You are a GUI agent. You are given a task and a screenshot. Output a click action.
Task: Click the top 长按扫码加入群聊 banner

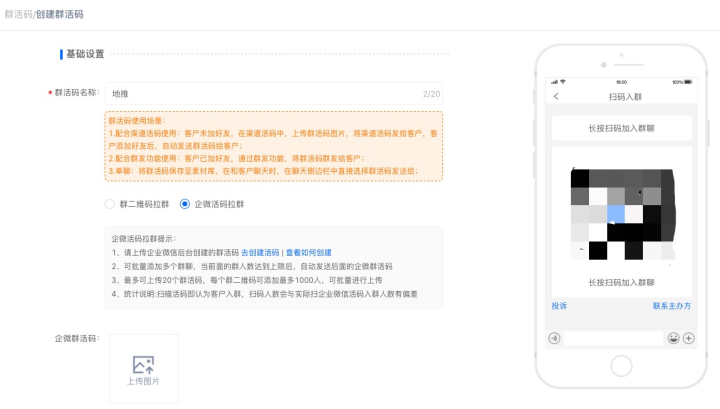[621, 128]
